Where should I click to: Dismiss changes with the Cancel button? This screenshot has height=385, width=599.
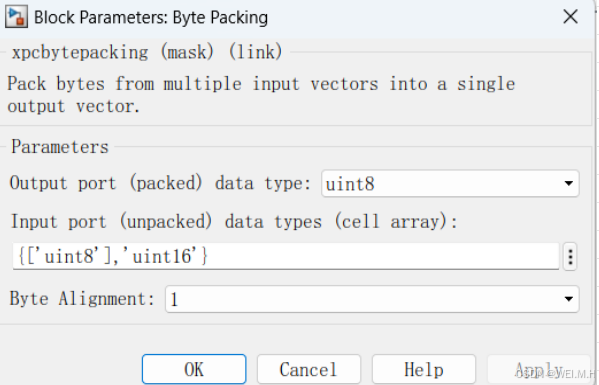[309, 369]
